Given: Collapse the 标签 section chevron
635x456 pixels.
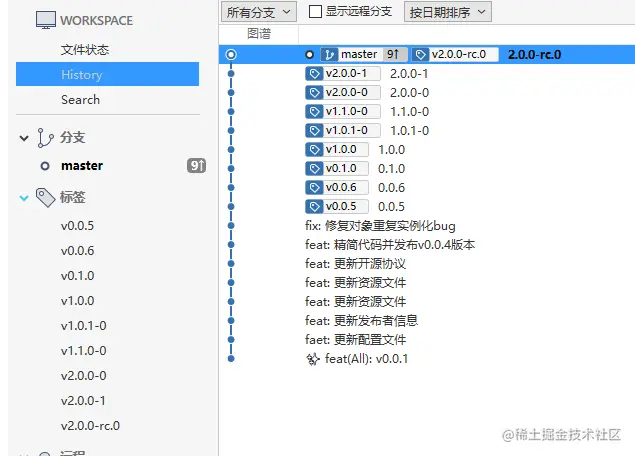Looking at the screenshot, I should coord(24,198).
